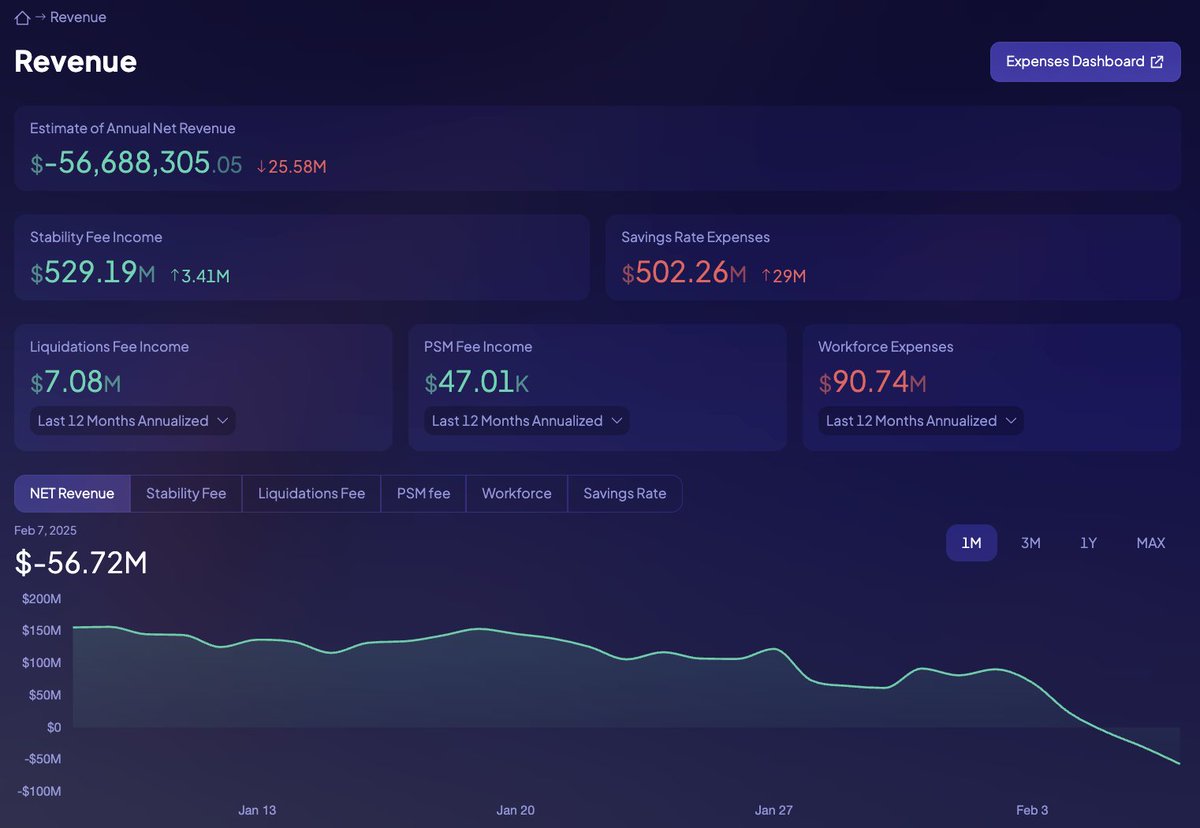Open the Liquidations Fee Income timeframe dropdown
The height and width of the screenshot is (828, 1200).
pyautogui.click(x=131, y=421)
